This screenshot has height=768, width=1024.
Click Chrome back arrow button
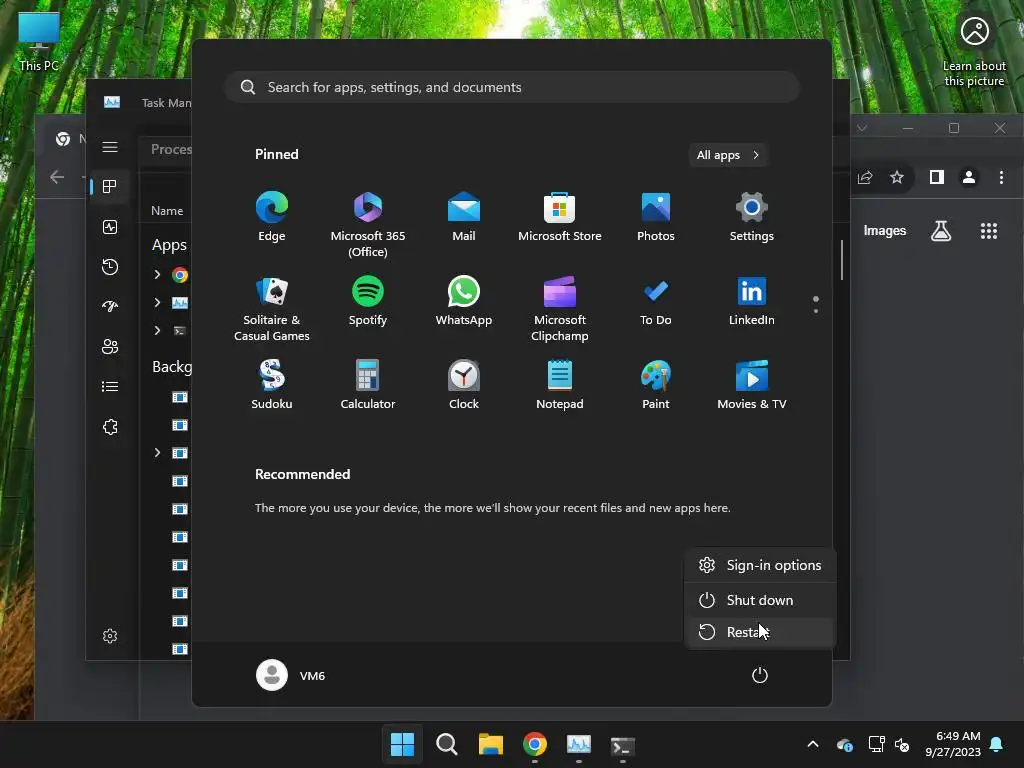(x=57, y=177)
